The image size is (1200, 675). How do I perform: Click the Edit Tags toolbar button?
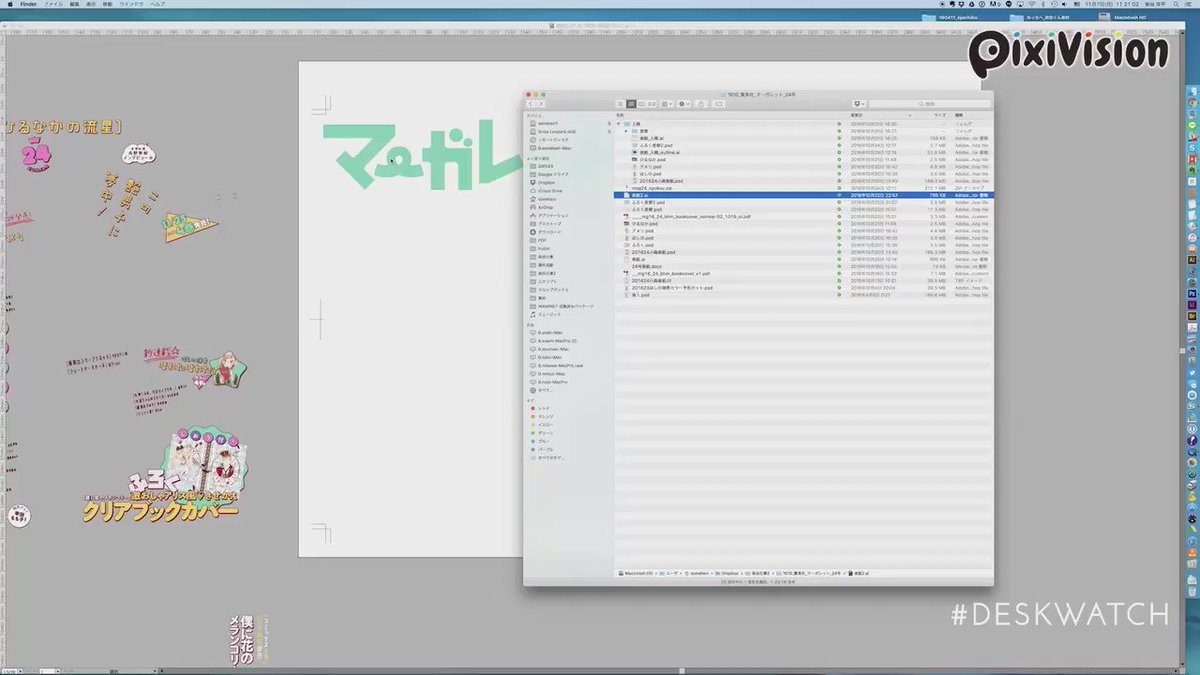point(719,104)
